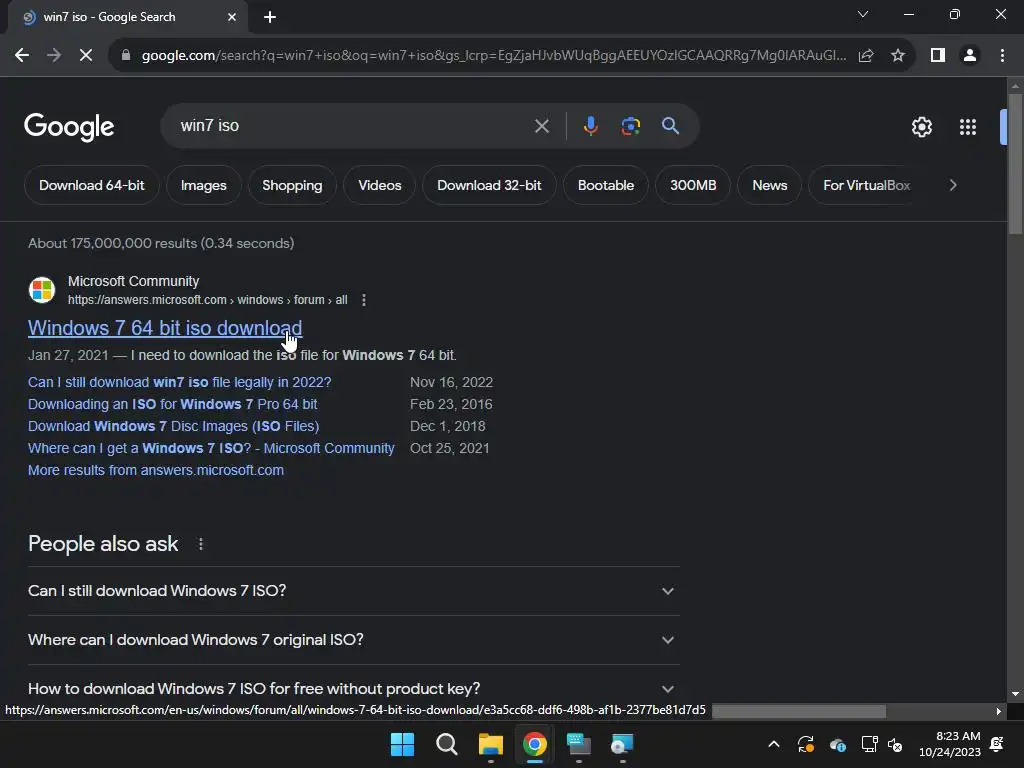Open a new browser tab
The height and width of the screenshot is (768, 1024).
270,17
